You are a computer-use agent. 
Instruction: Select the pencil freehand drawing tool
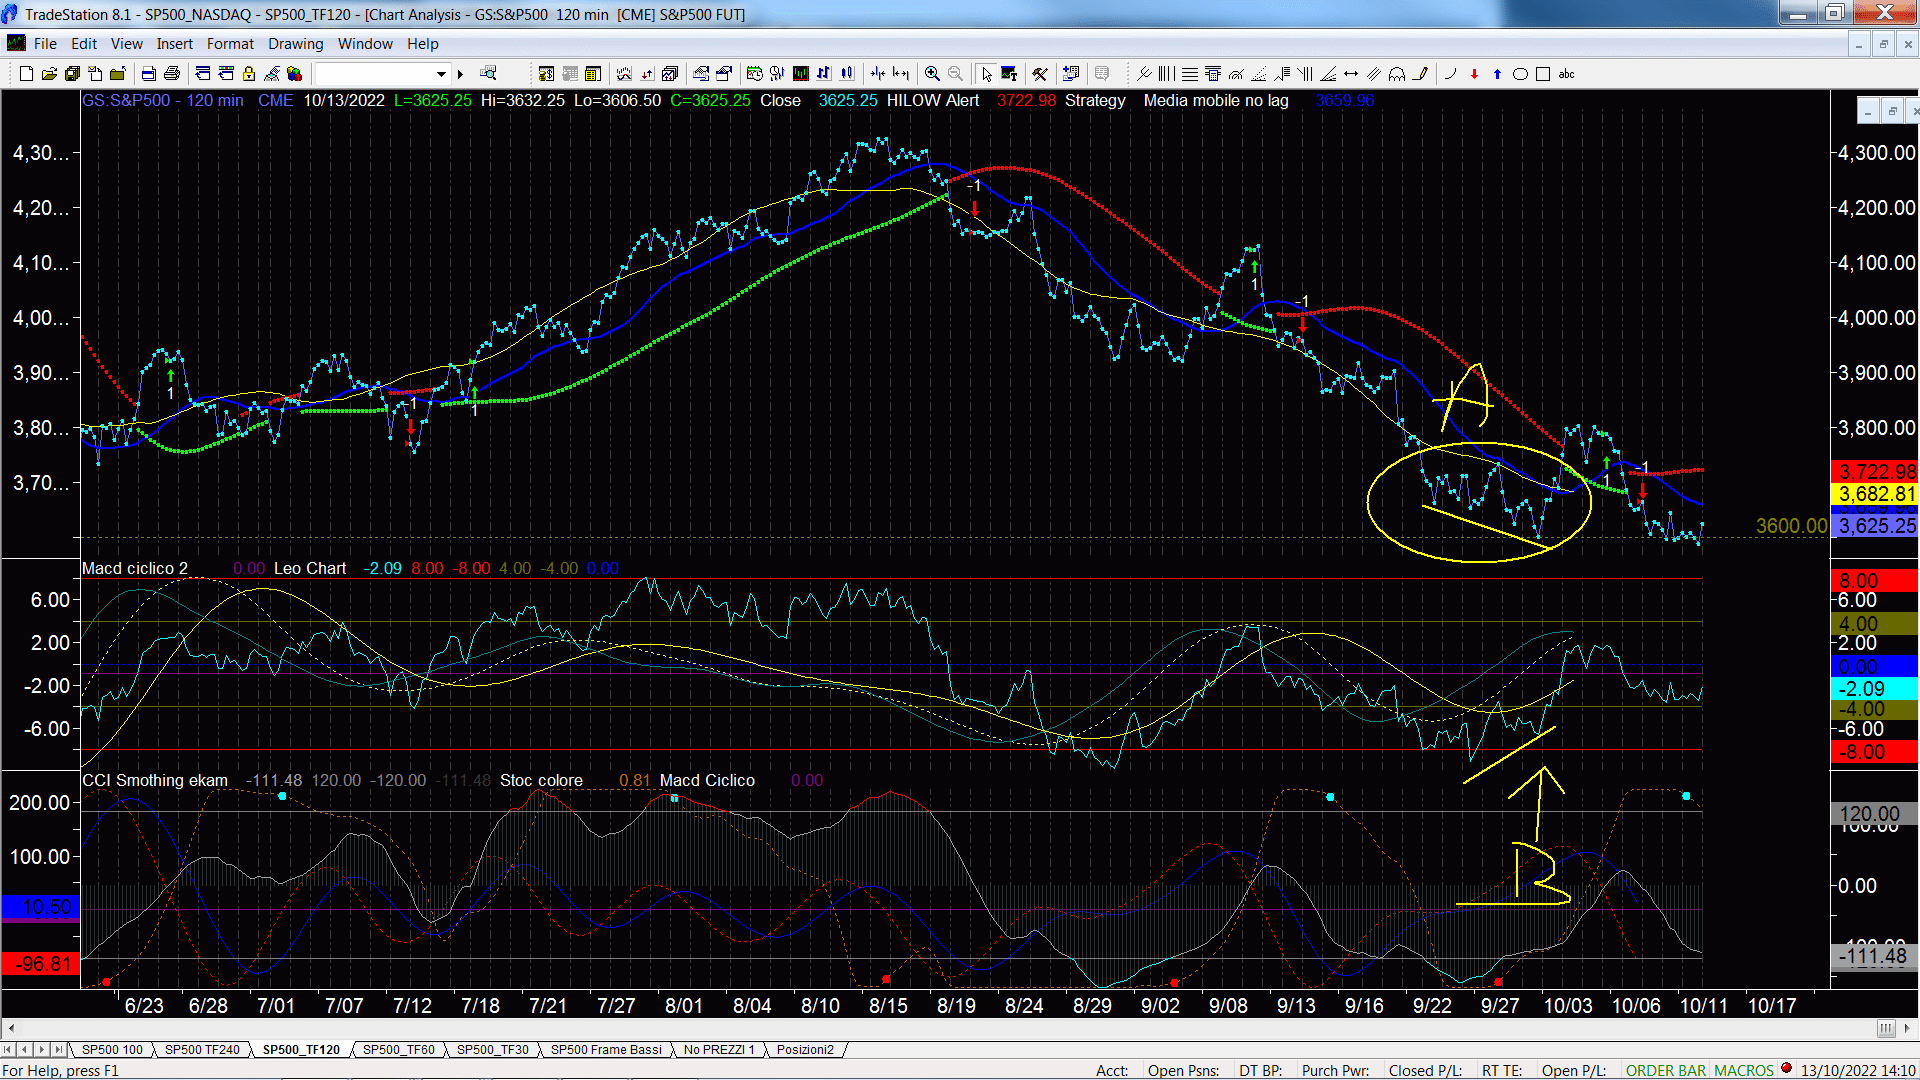(x=1420, y=74)
